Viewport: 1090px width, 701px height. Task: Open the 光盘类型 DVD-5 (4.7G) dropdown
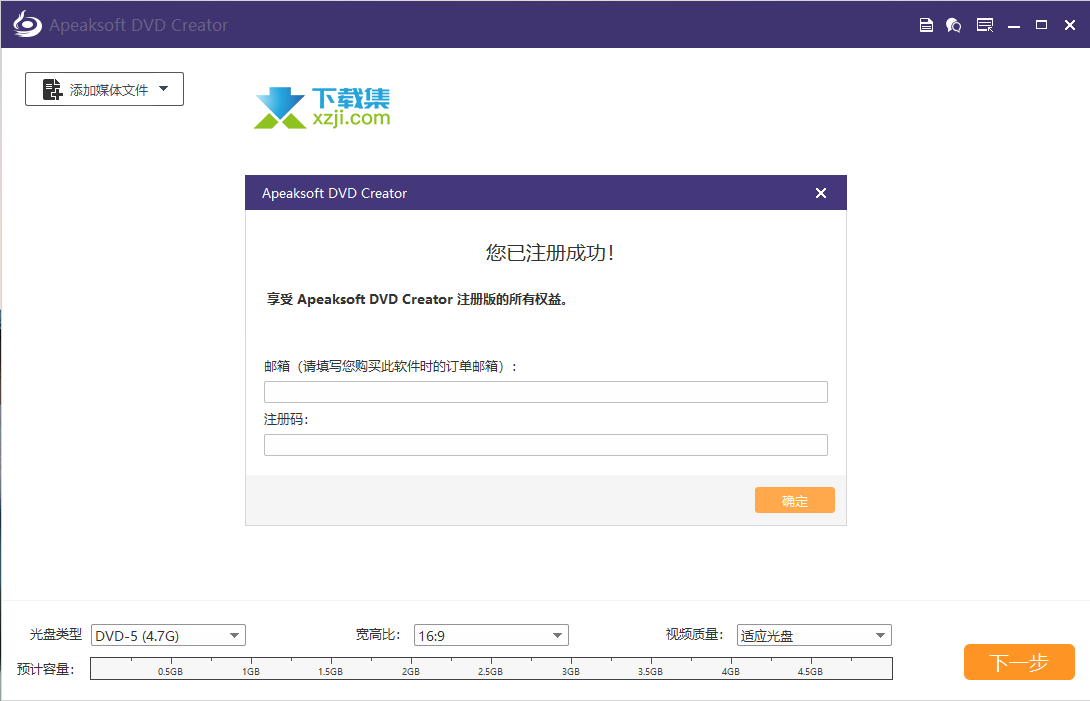(168, 635)
